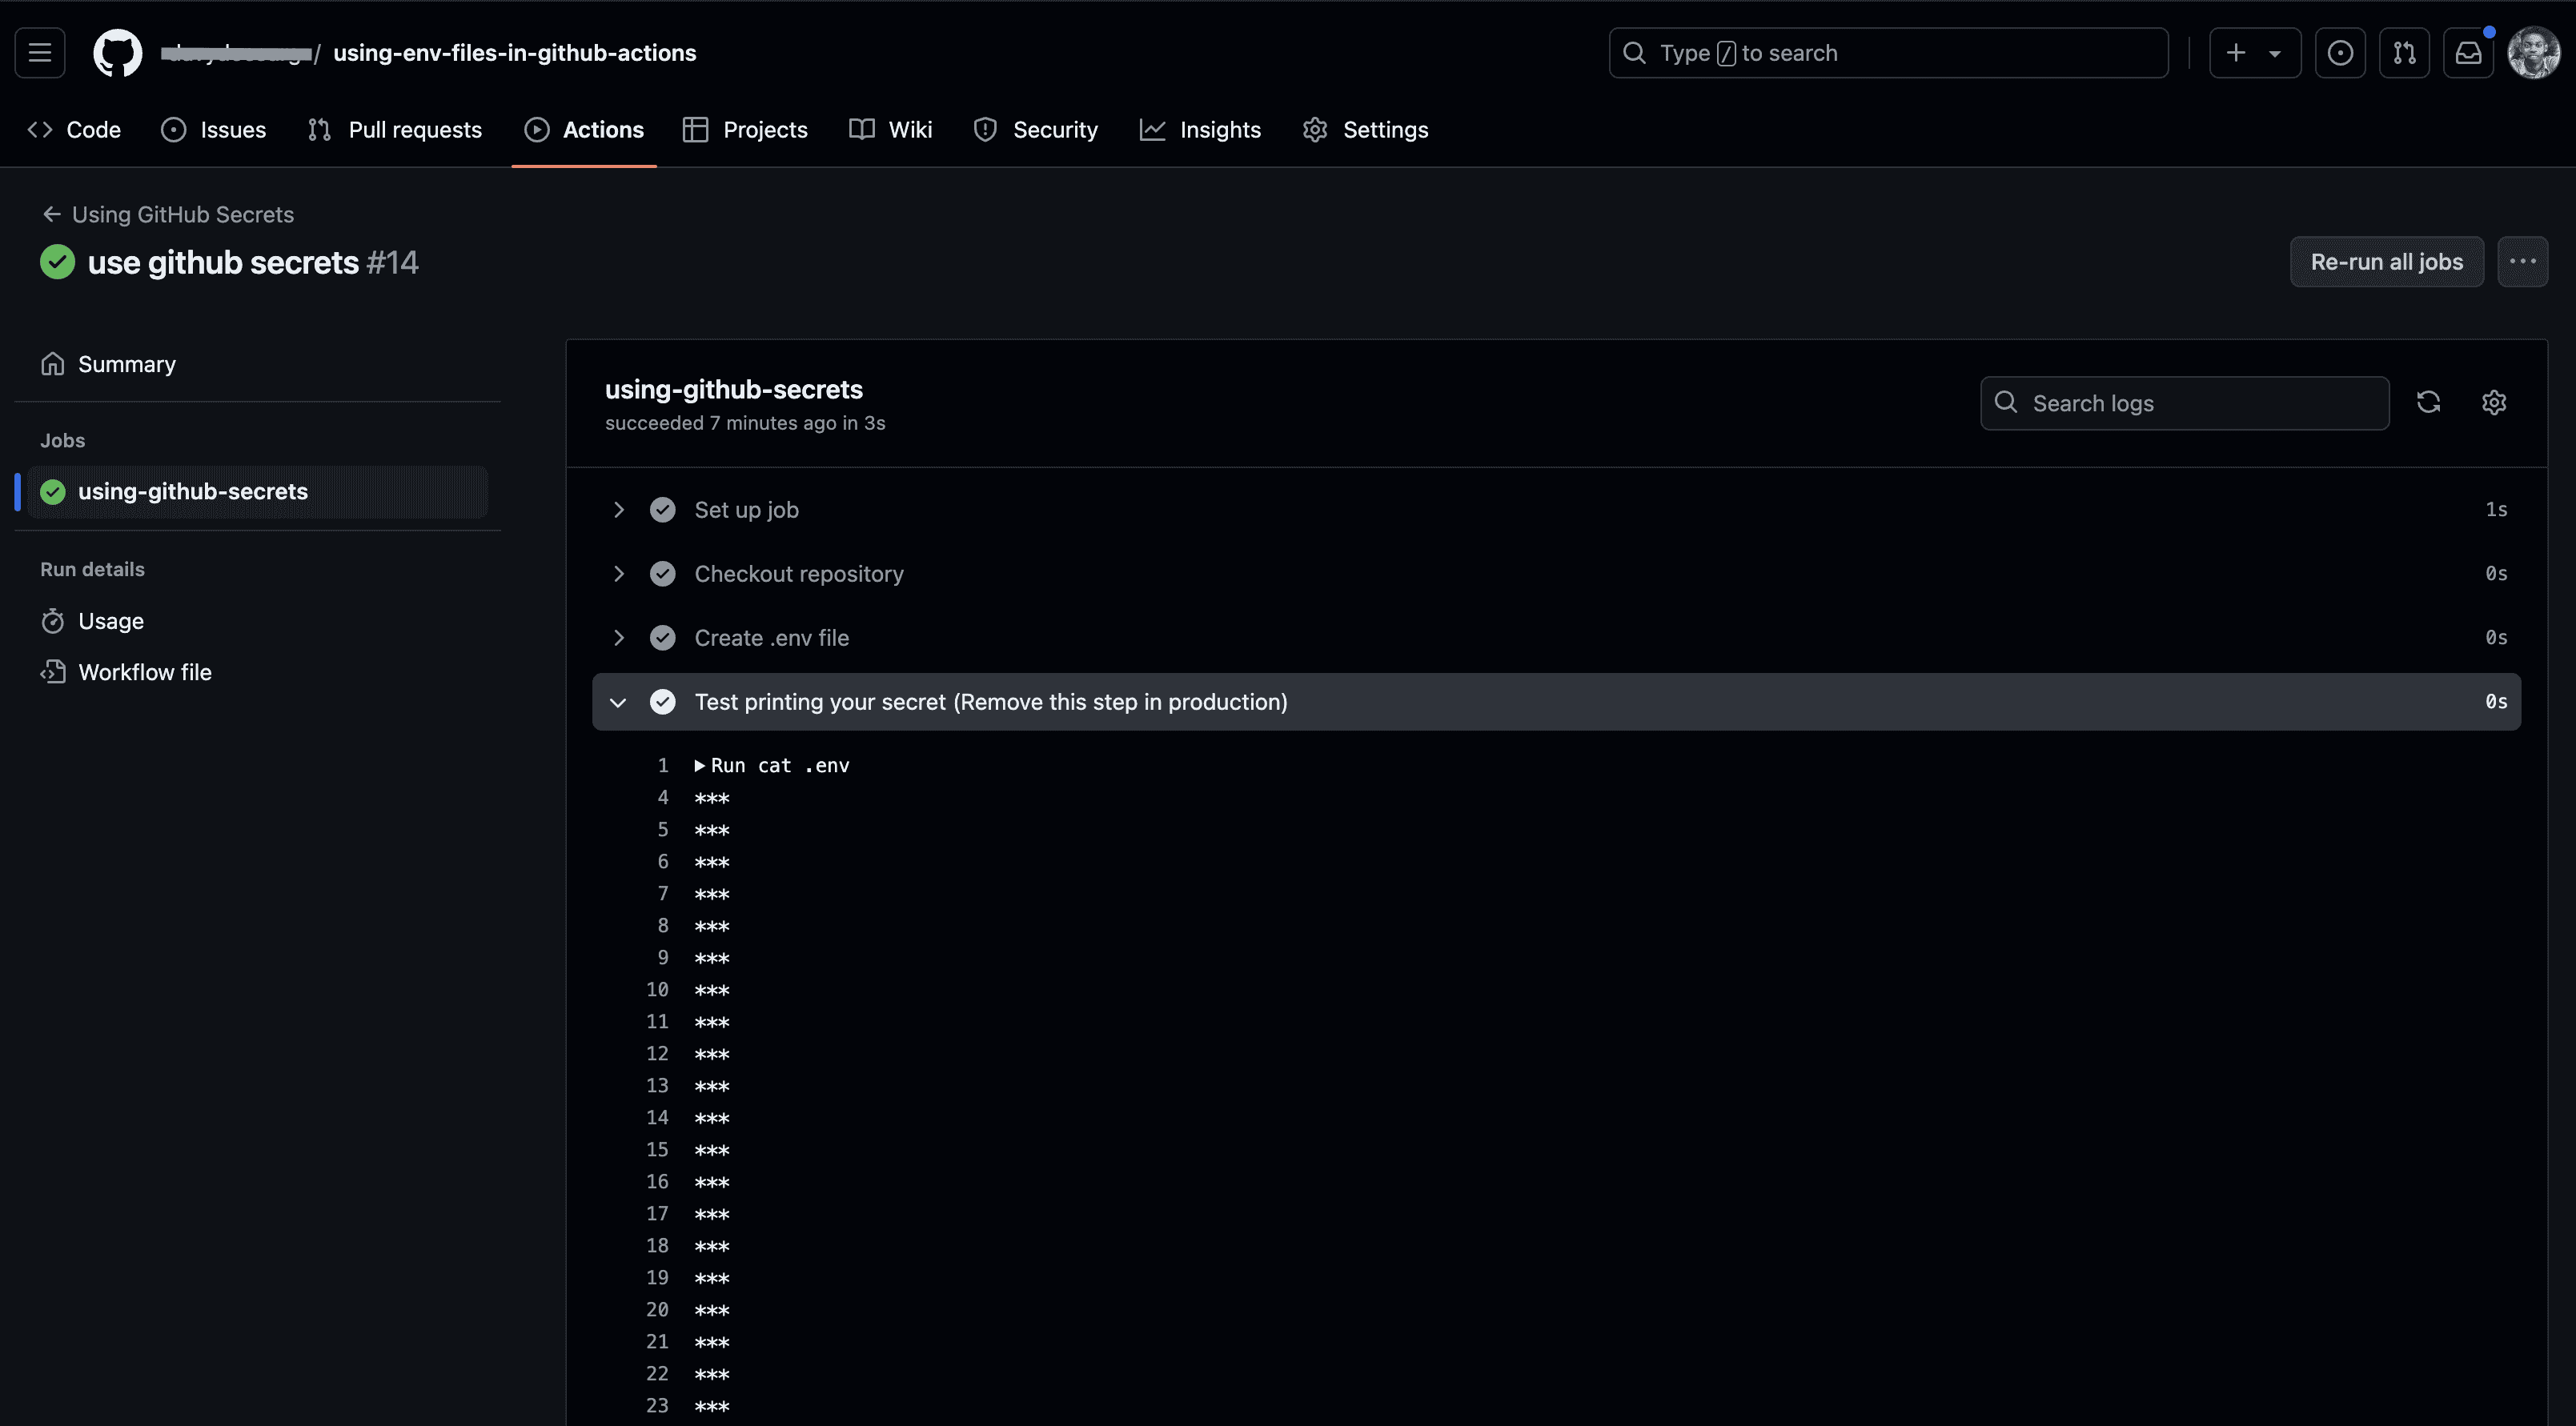This screenshot has width=2576, height=1426.
Task: Expand the Set up job step
Action: pyautogui.click(x=618, y=510)
